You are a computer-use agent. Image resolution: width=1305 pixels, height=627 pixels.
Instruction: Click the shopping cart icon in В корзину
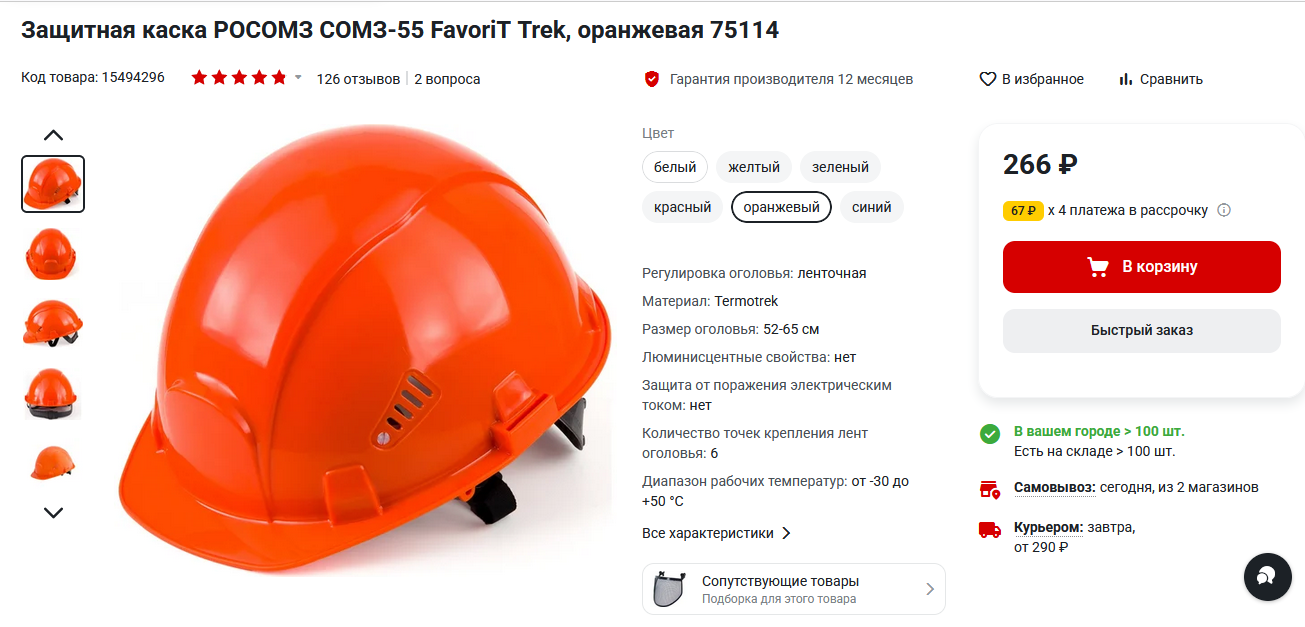pos(1098,267)
